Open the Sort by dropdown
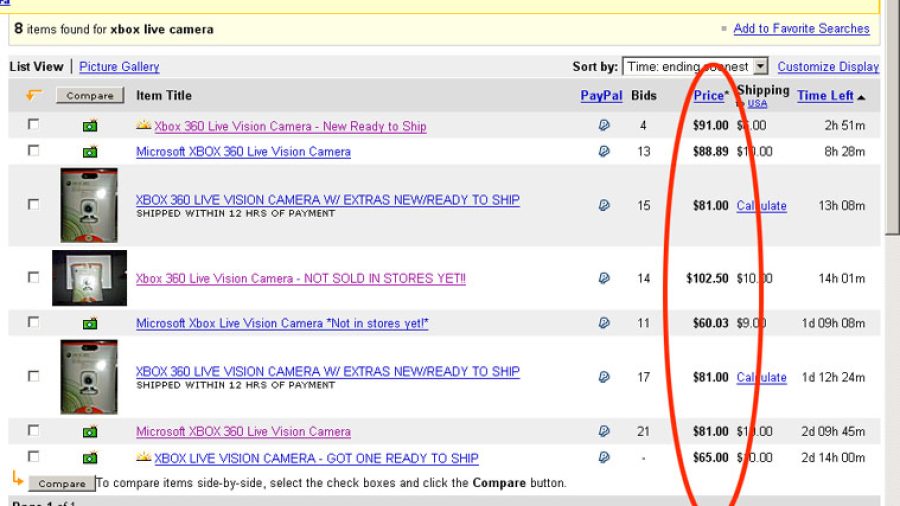900x506 pixels. point(695,67)
